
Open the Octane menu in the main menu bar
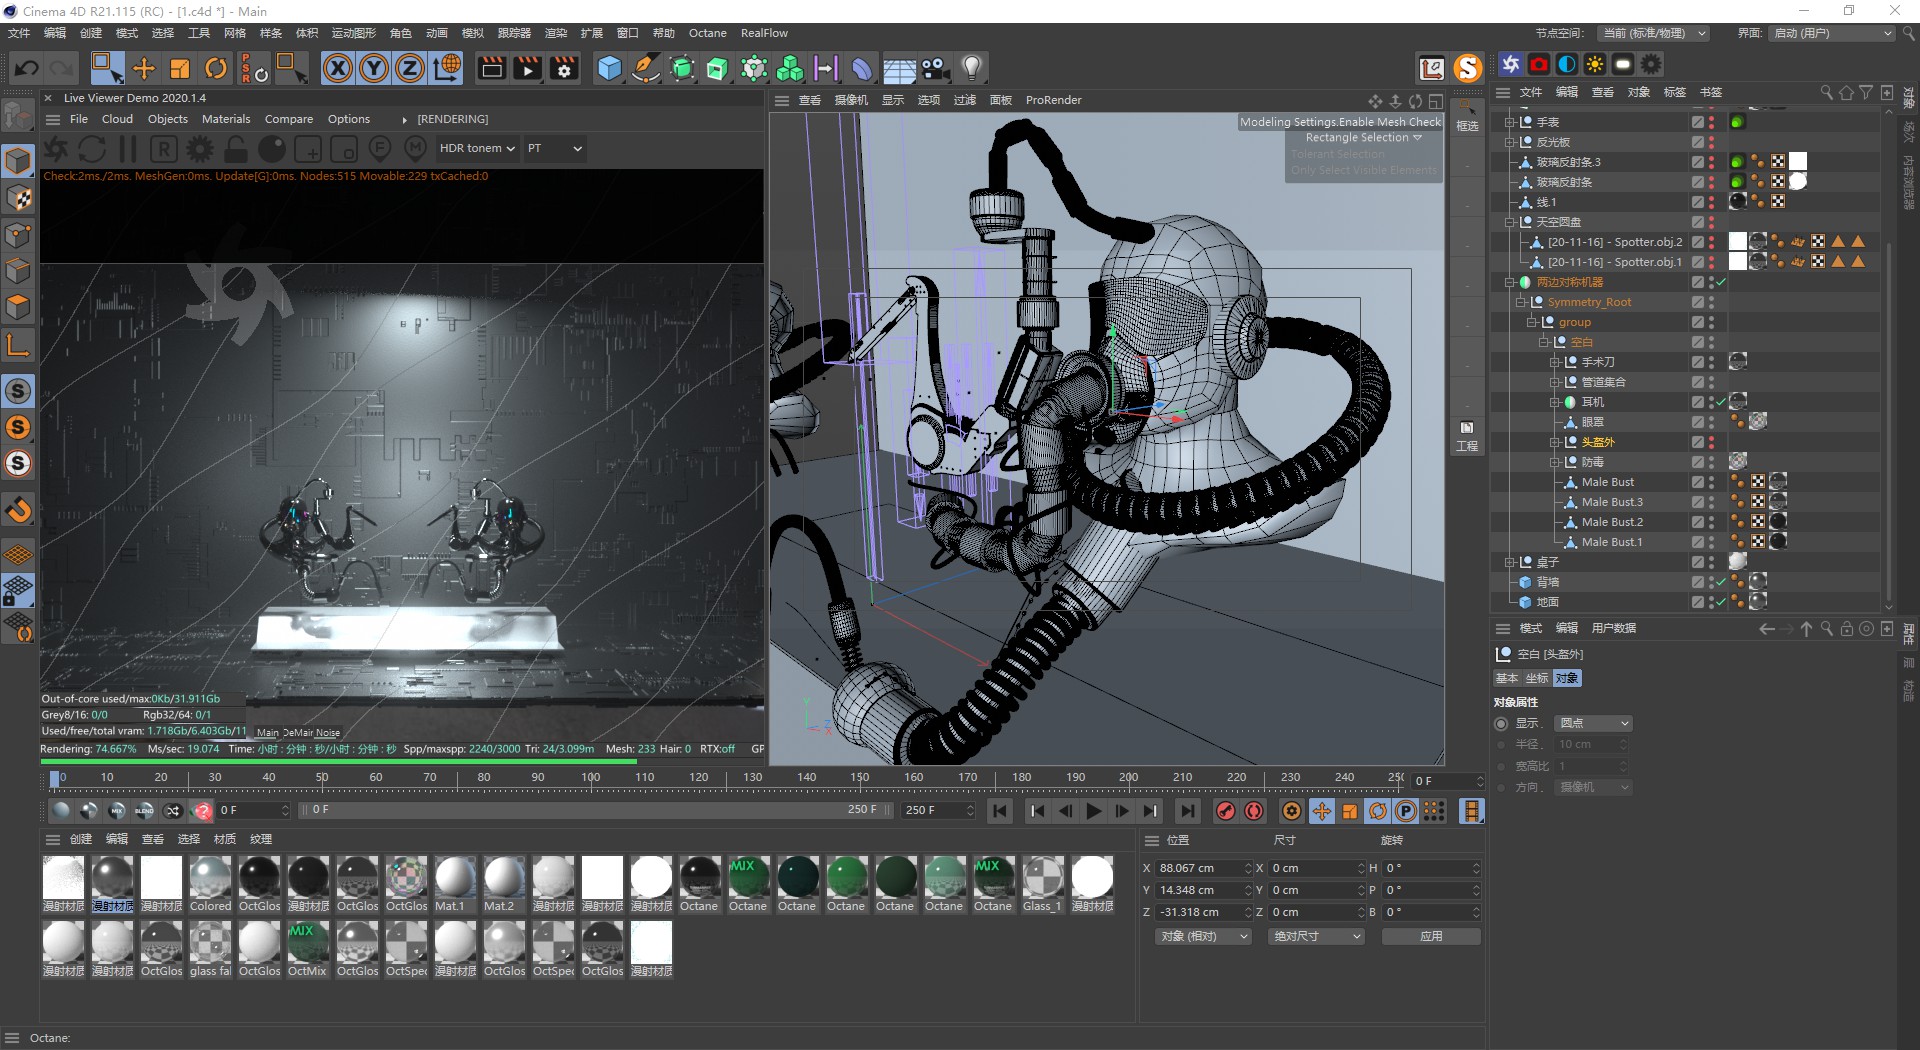(707, 33)
